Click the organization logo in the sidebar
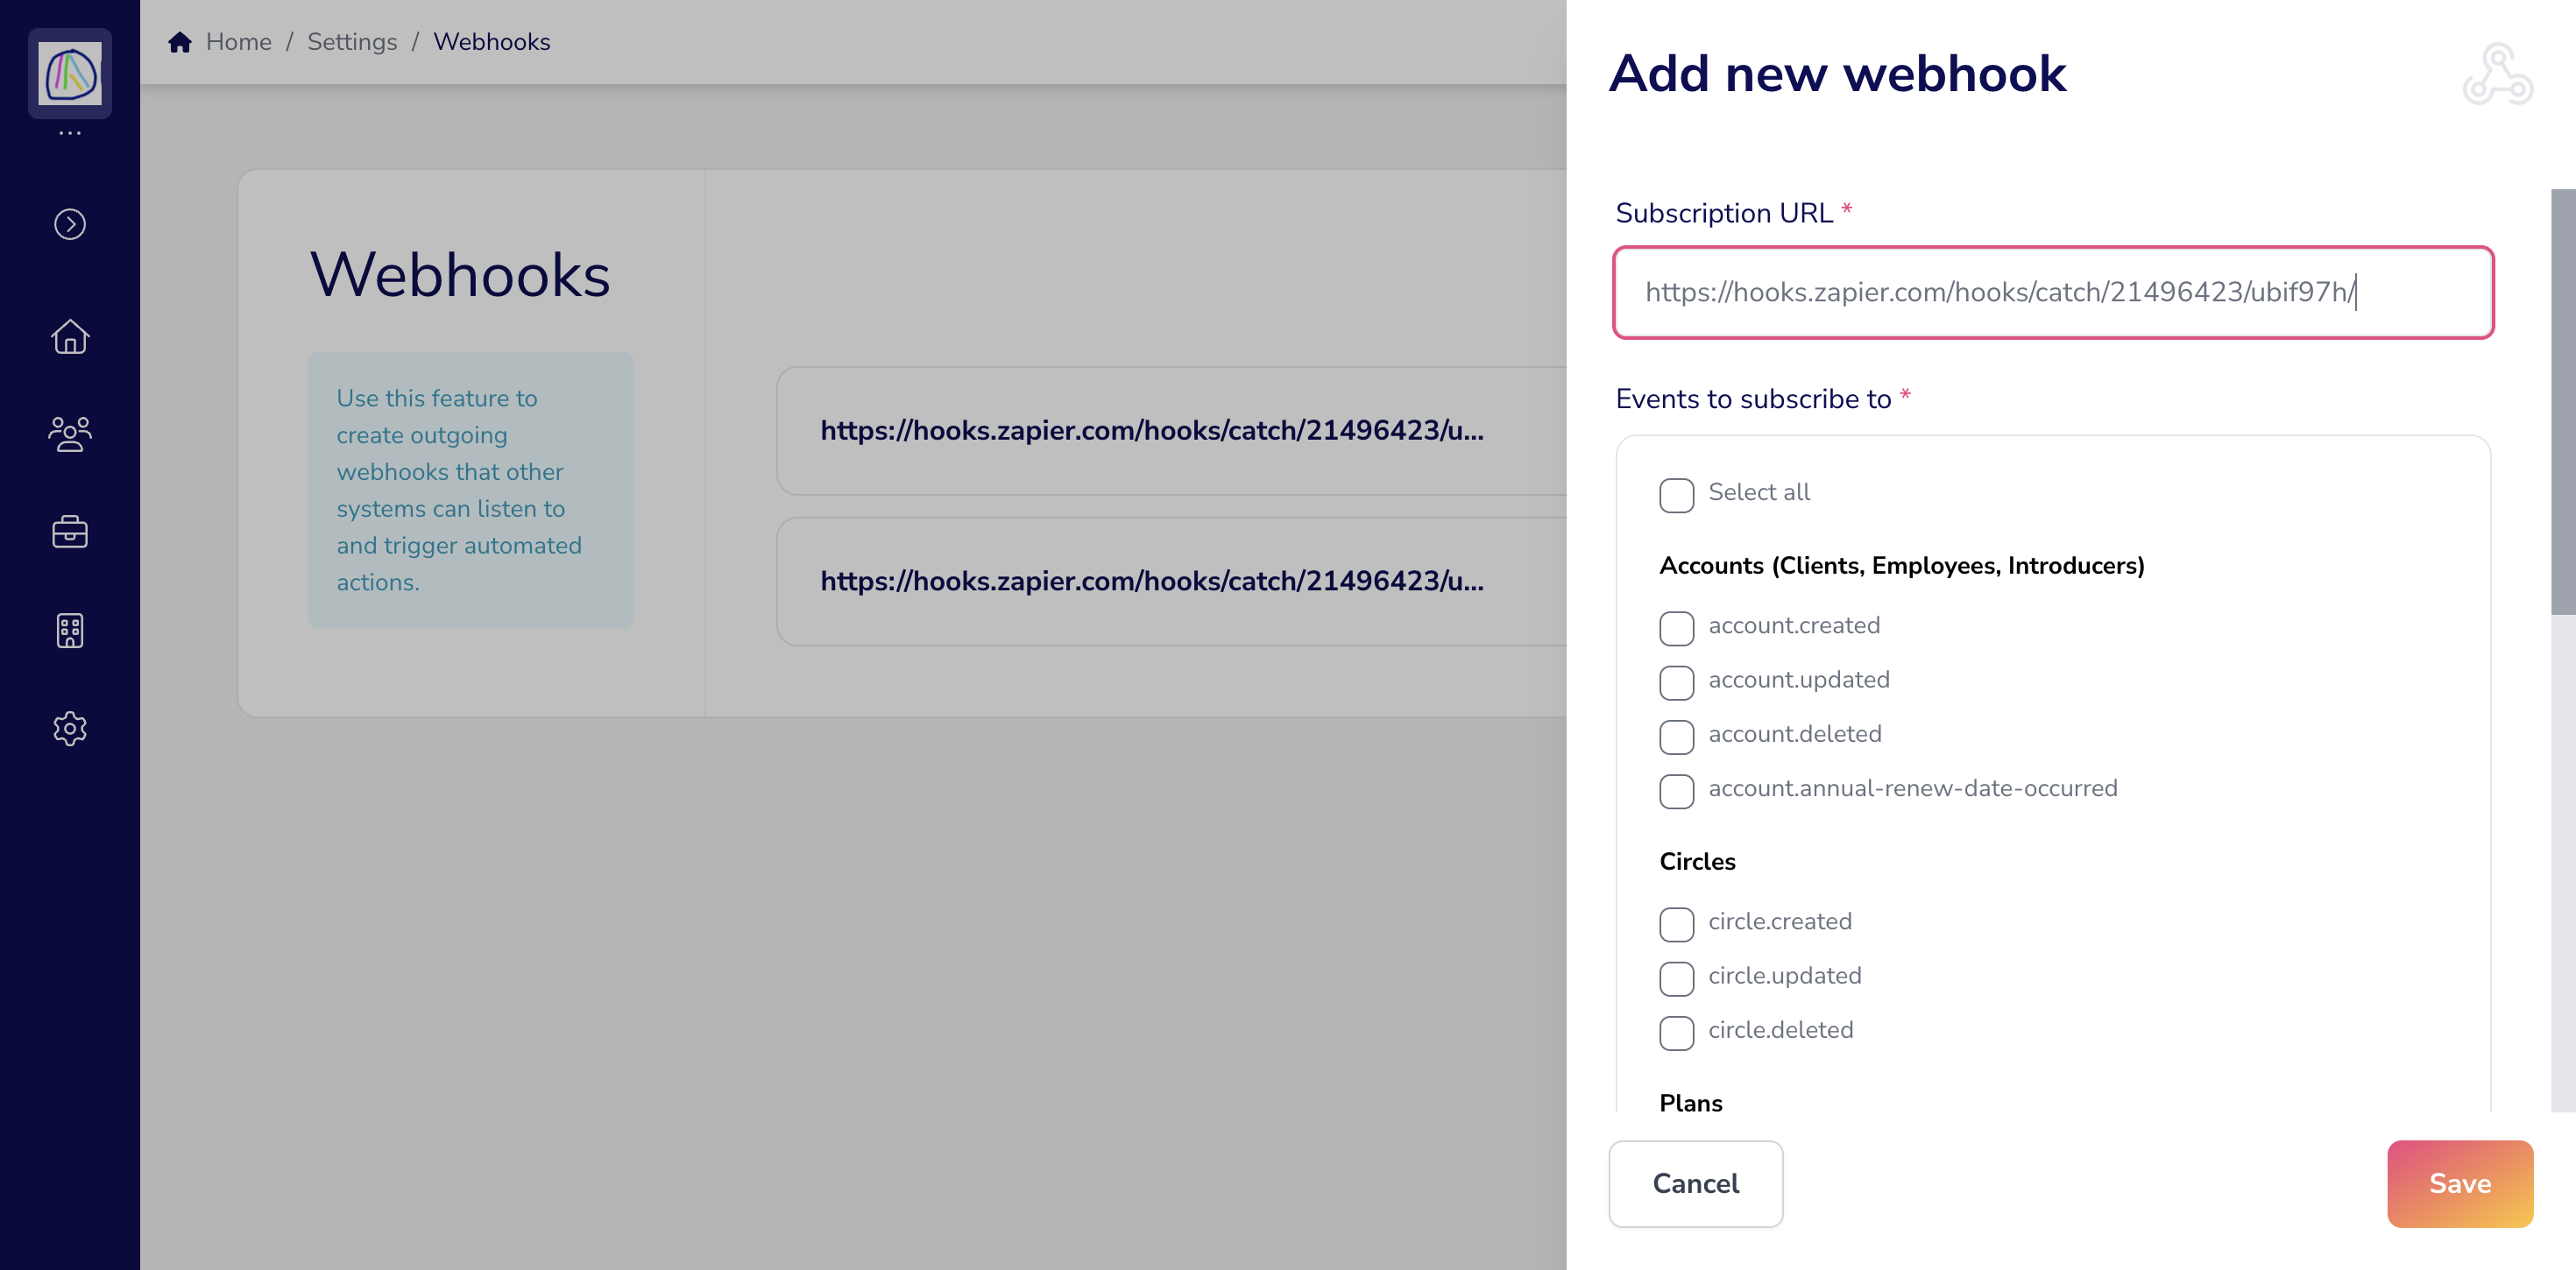The image size is (2576, 1270). tap(70, 73)
